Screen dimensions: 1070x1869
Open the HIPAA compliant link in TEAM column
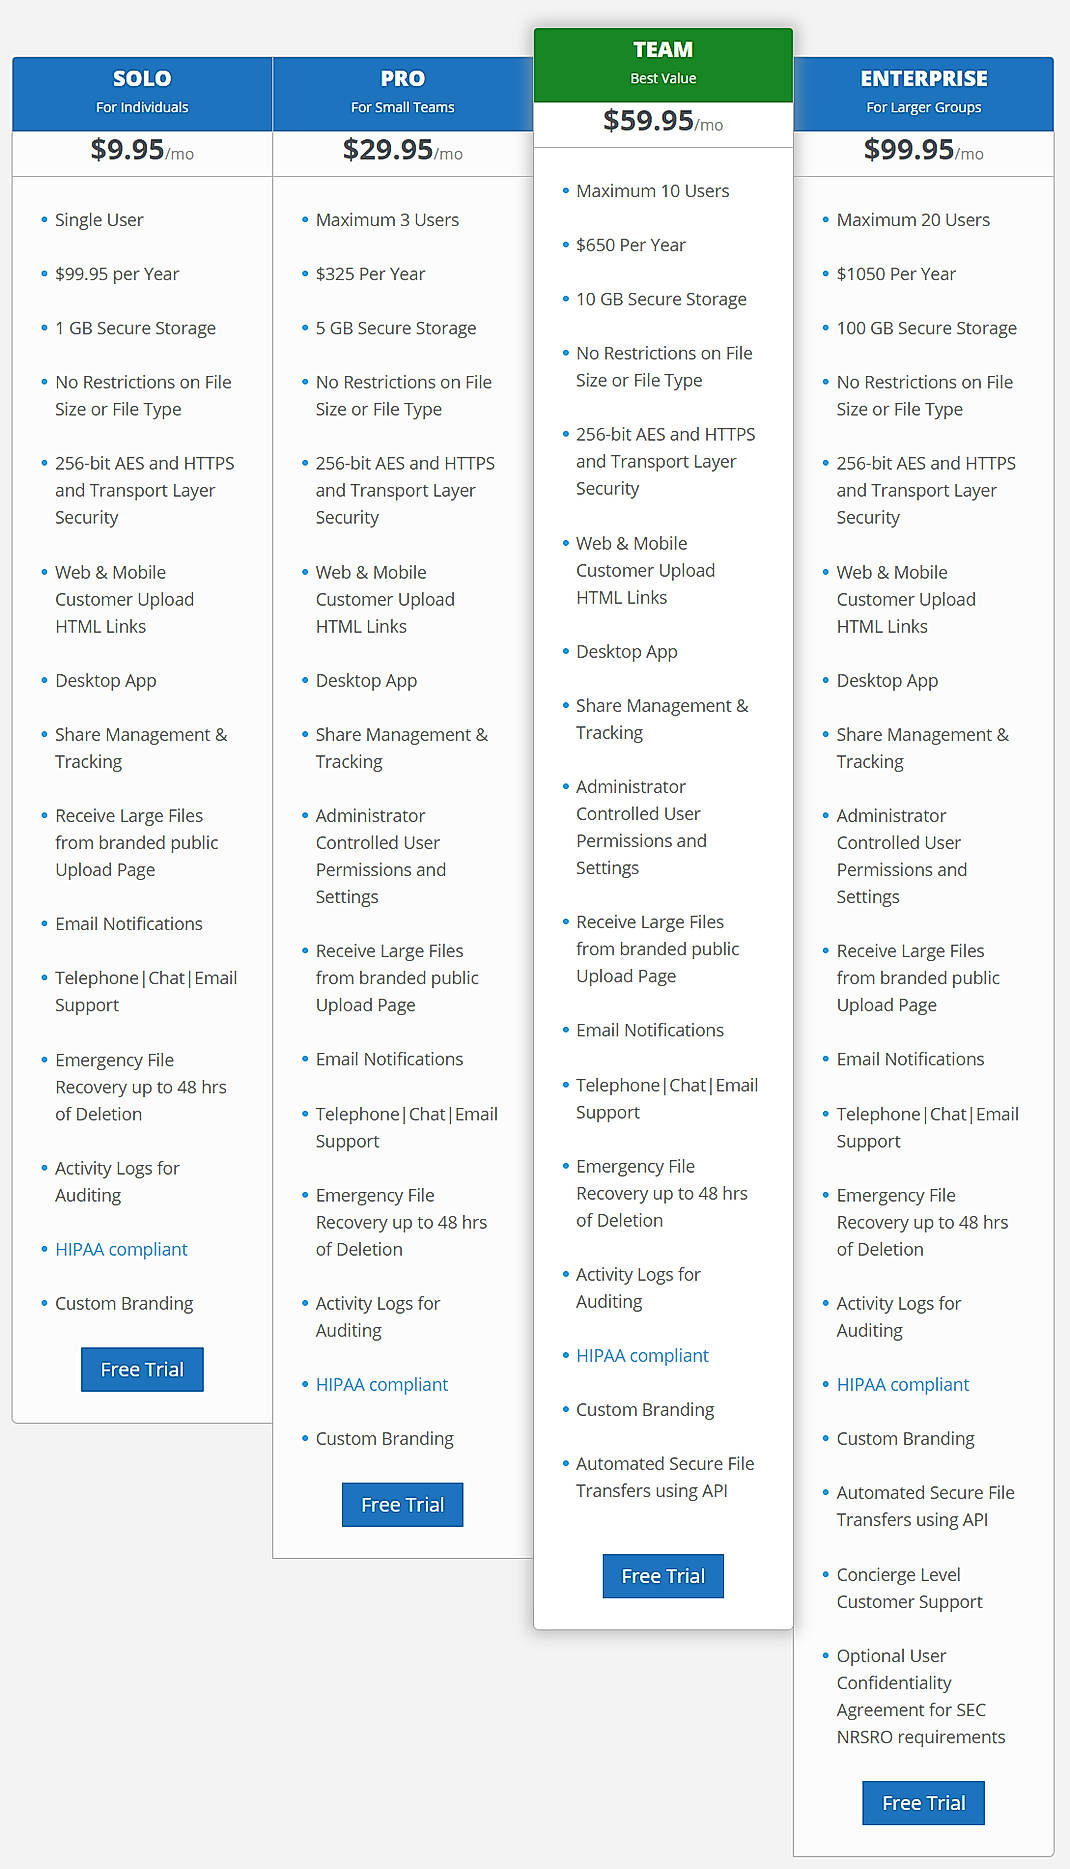(642, 1355)
